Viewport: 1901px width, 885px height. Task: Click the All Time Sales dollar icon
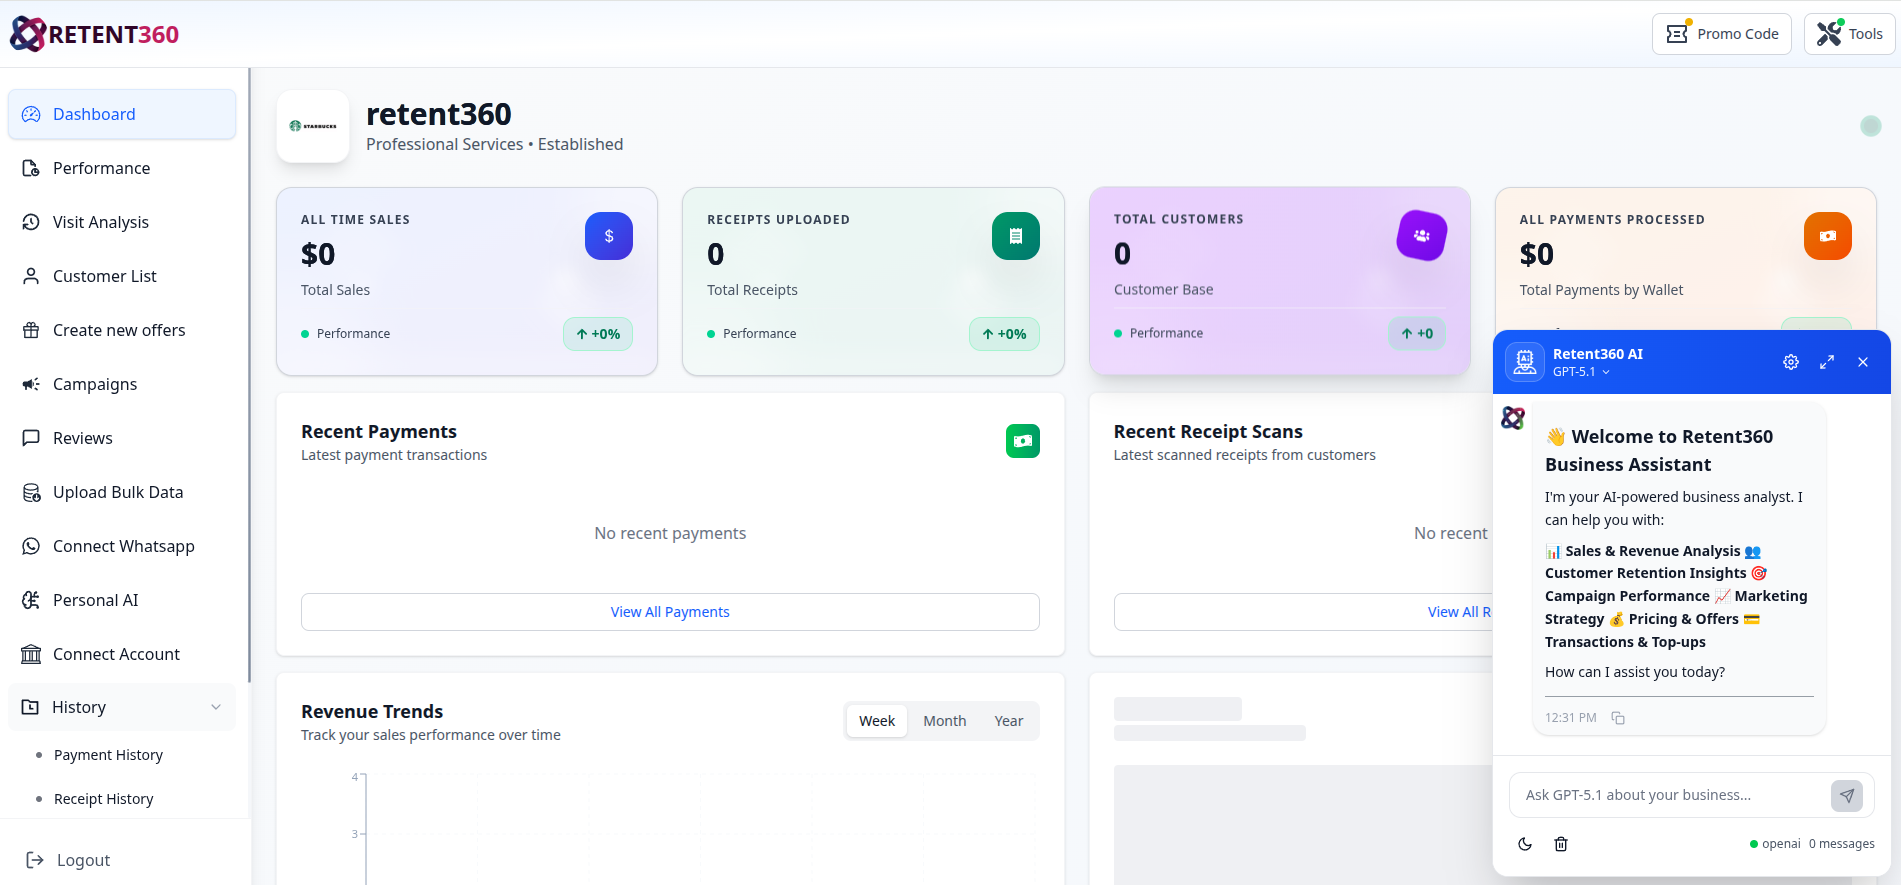[609, 236]
